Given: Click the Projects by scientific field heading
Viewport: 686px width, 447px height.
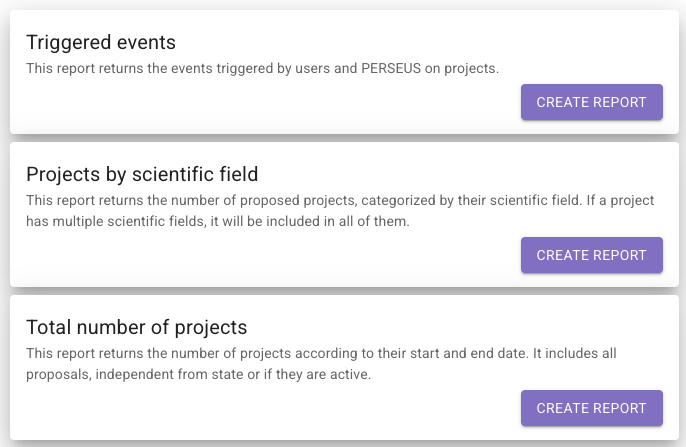Looking at the screenshot, I should click(142, 174).
